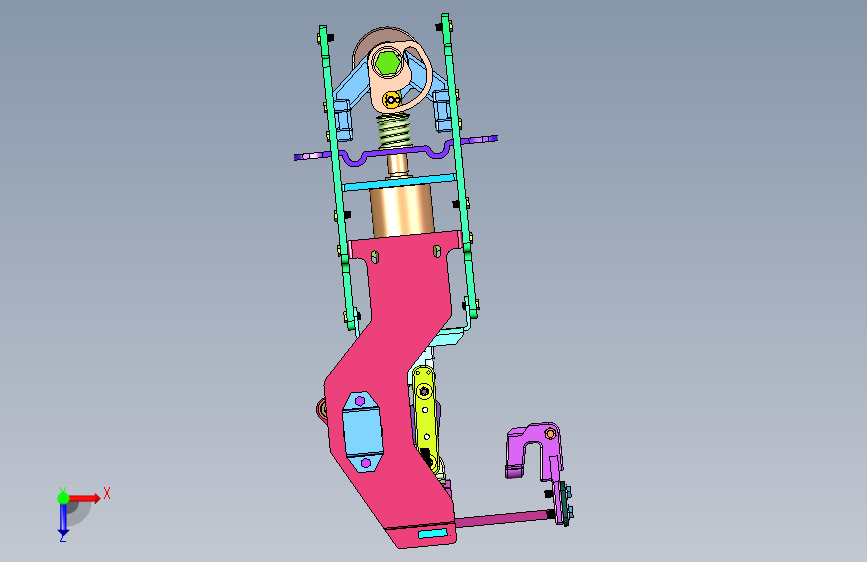Select the right green vertical rail
This screenshot has width=867, height=562.
click(460, 166)
